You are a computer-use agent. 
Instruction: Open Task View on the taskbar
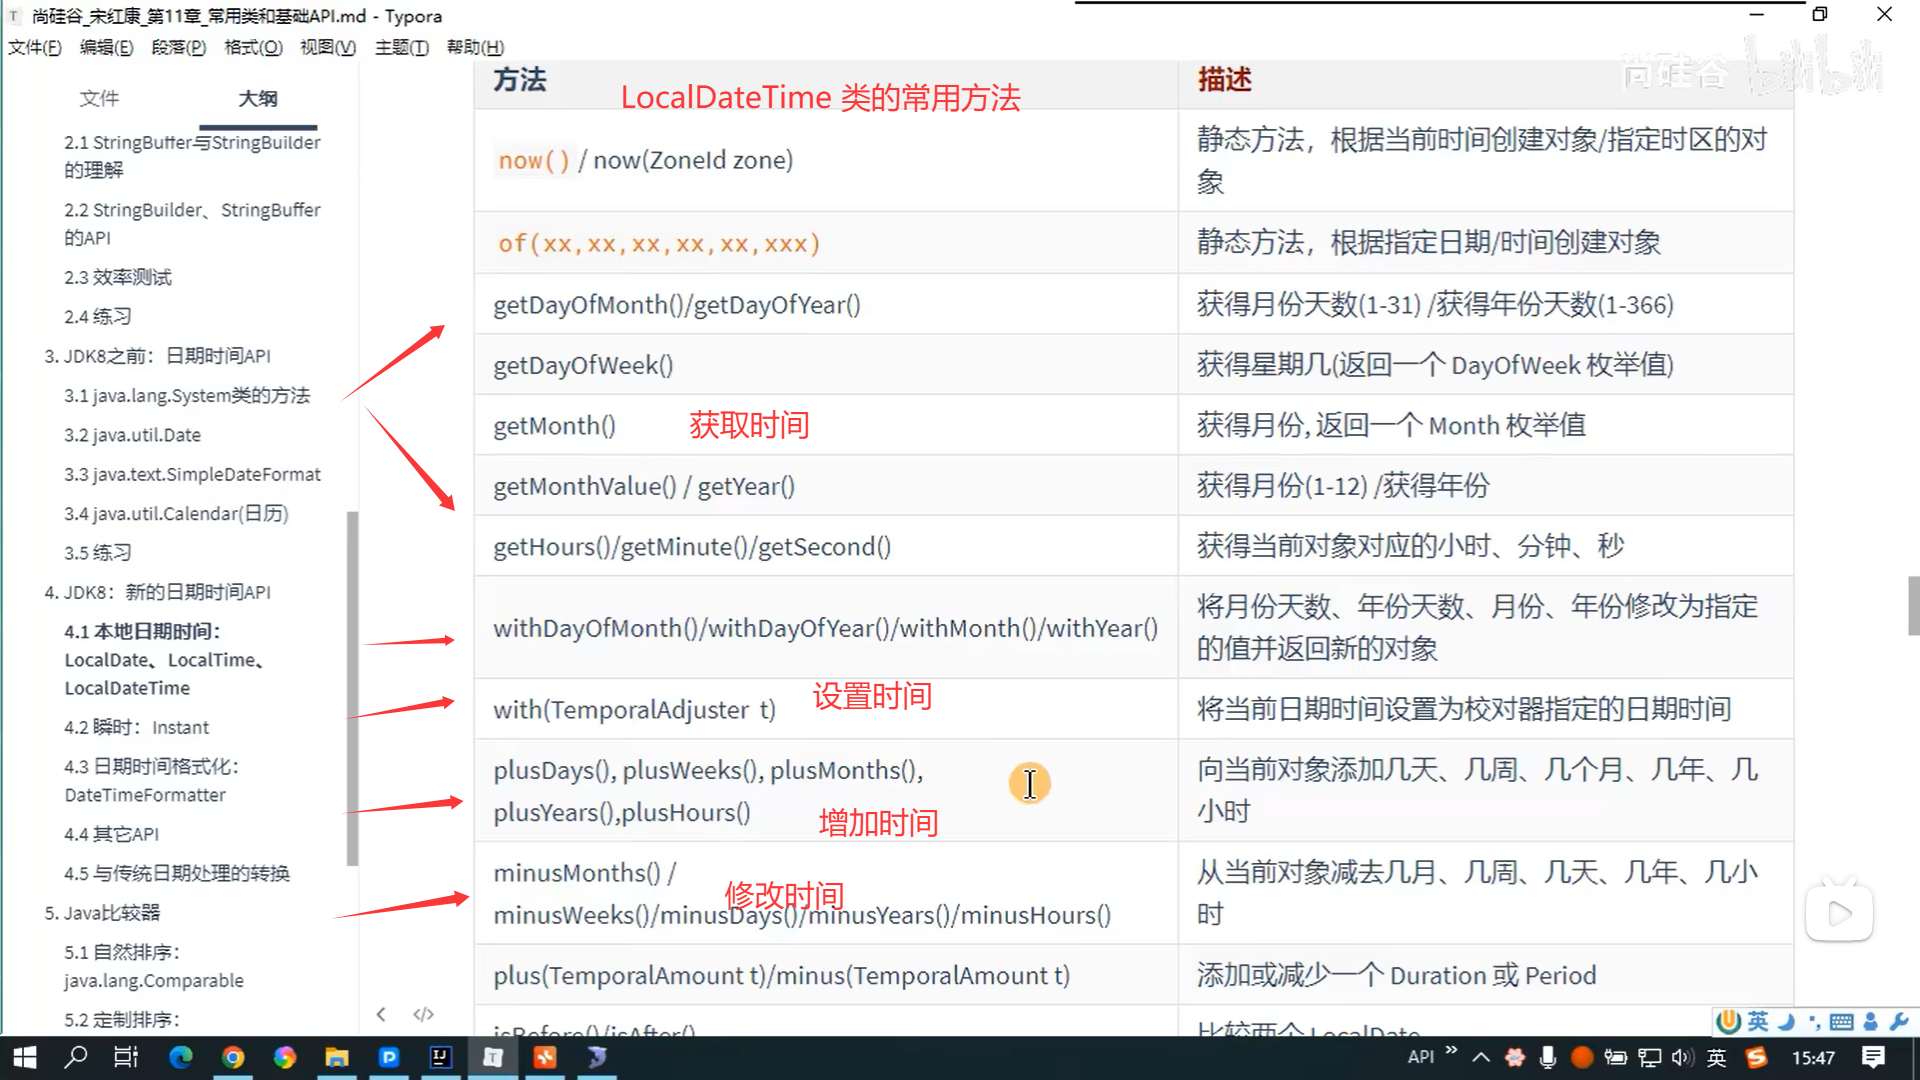coord(126,1057)
